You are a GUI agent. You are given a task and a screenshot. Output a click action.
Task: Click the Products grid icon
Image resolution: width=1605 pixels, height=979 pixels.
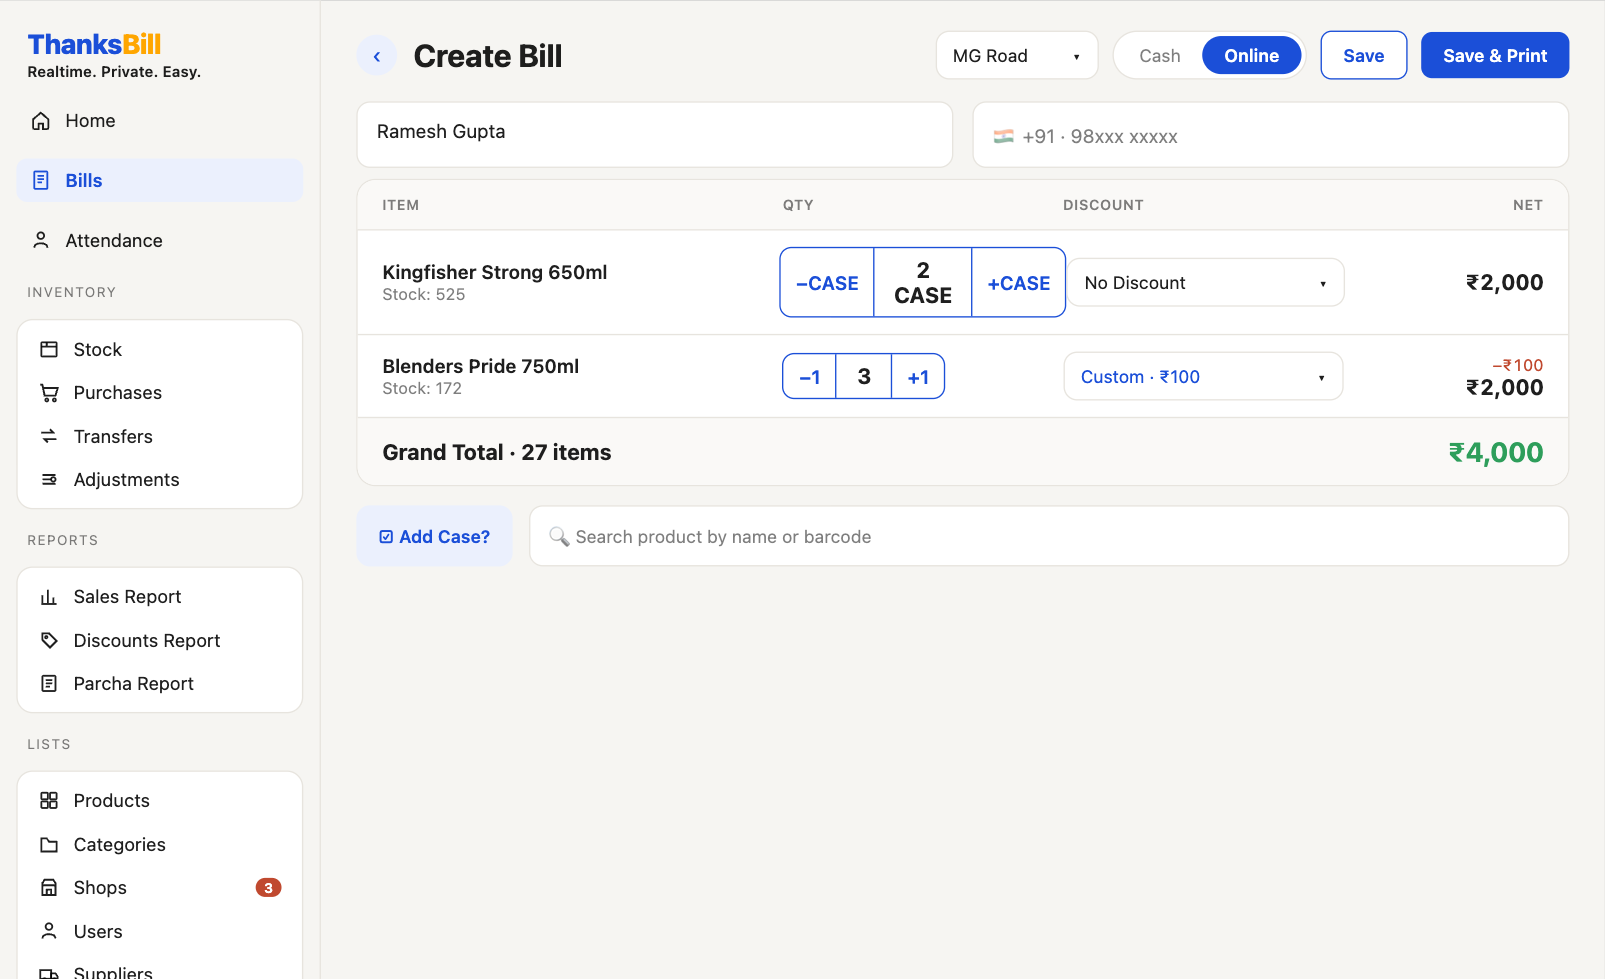49,801
